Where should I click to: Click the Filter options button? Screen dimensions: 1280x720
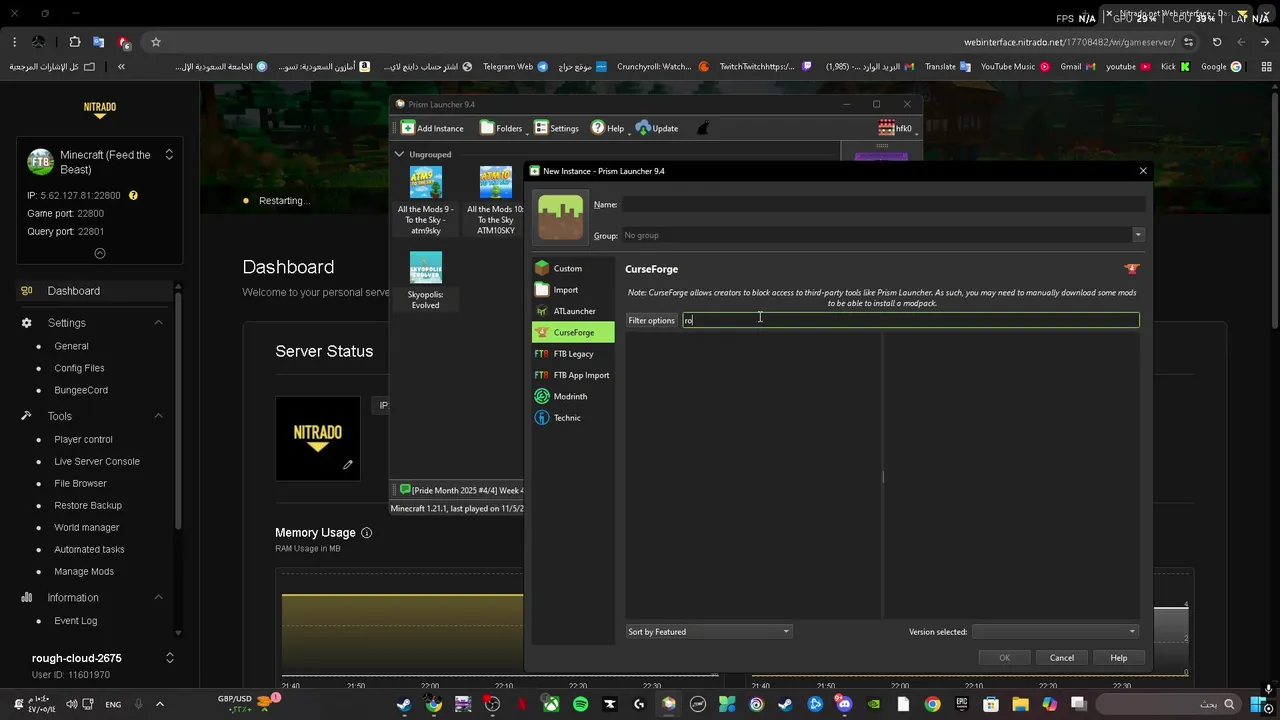click(651, 320)
